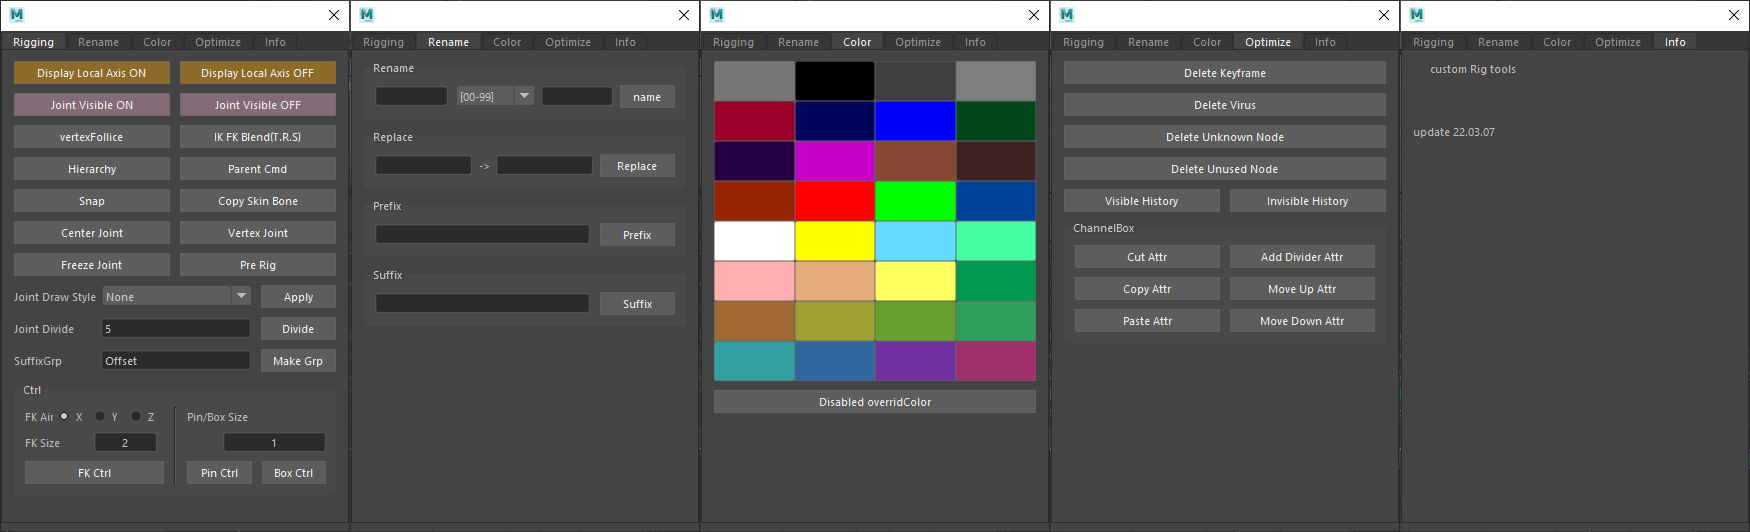Click the Replace button
Screen dimensions: 1750x532
coord(637,166)
